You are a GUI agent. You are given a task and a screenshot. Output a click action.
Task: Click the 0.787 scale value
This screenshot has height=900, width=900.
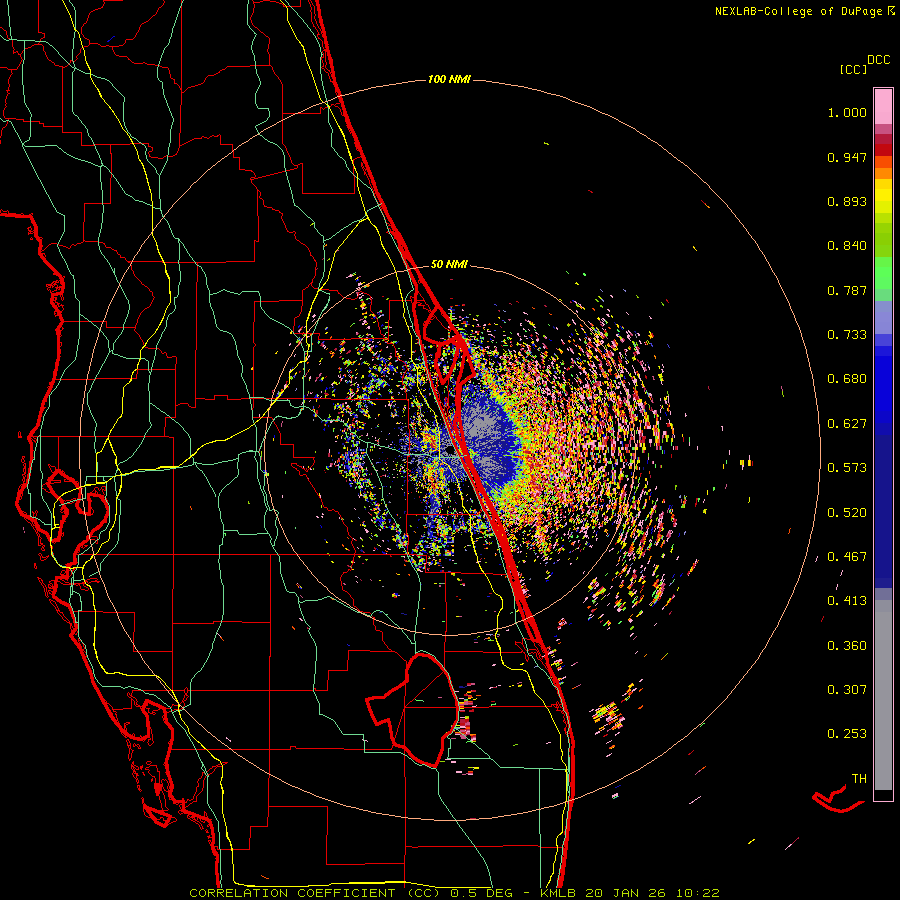pyautogui.click(x=847, y=290)
